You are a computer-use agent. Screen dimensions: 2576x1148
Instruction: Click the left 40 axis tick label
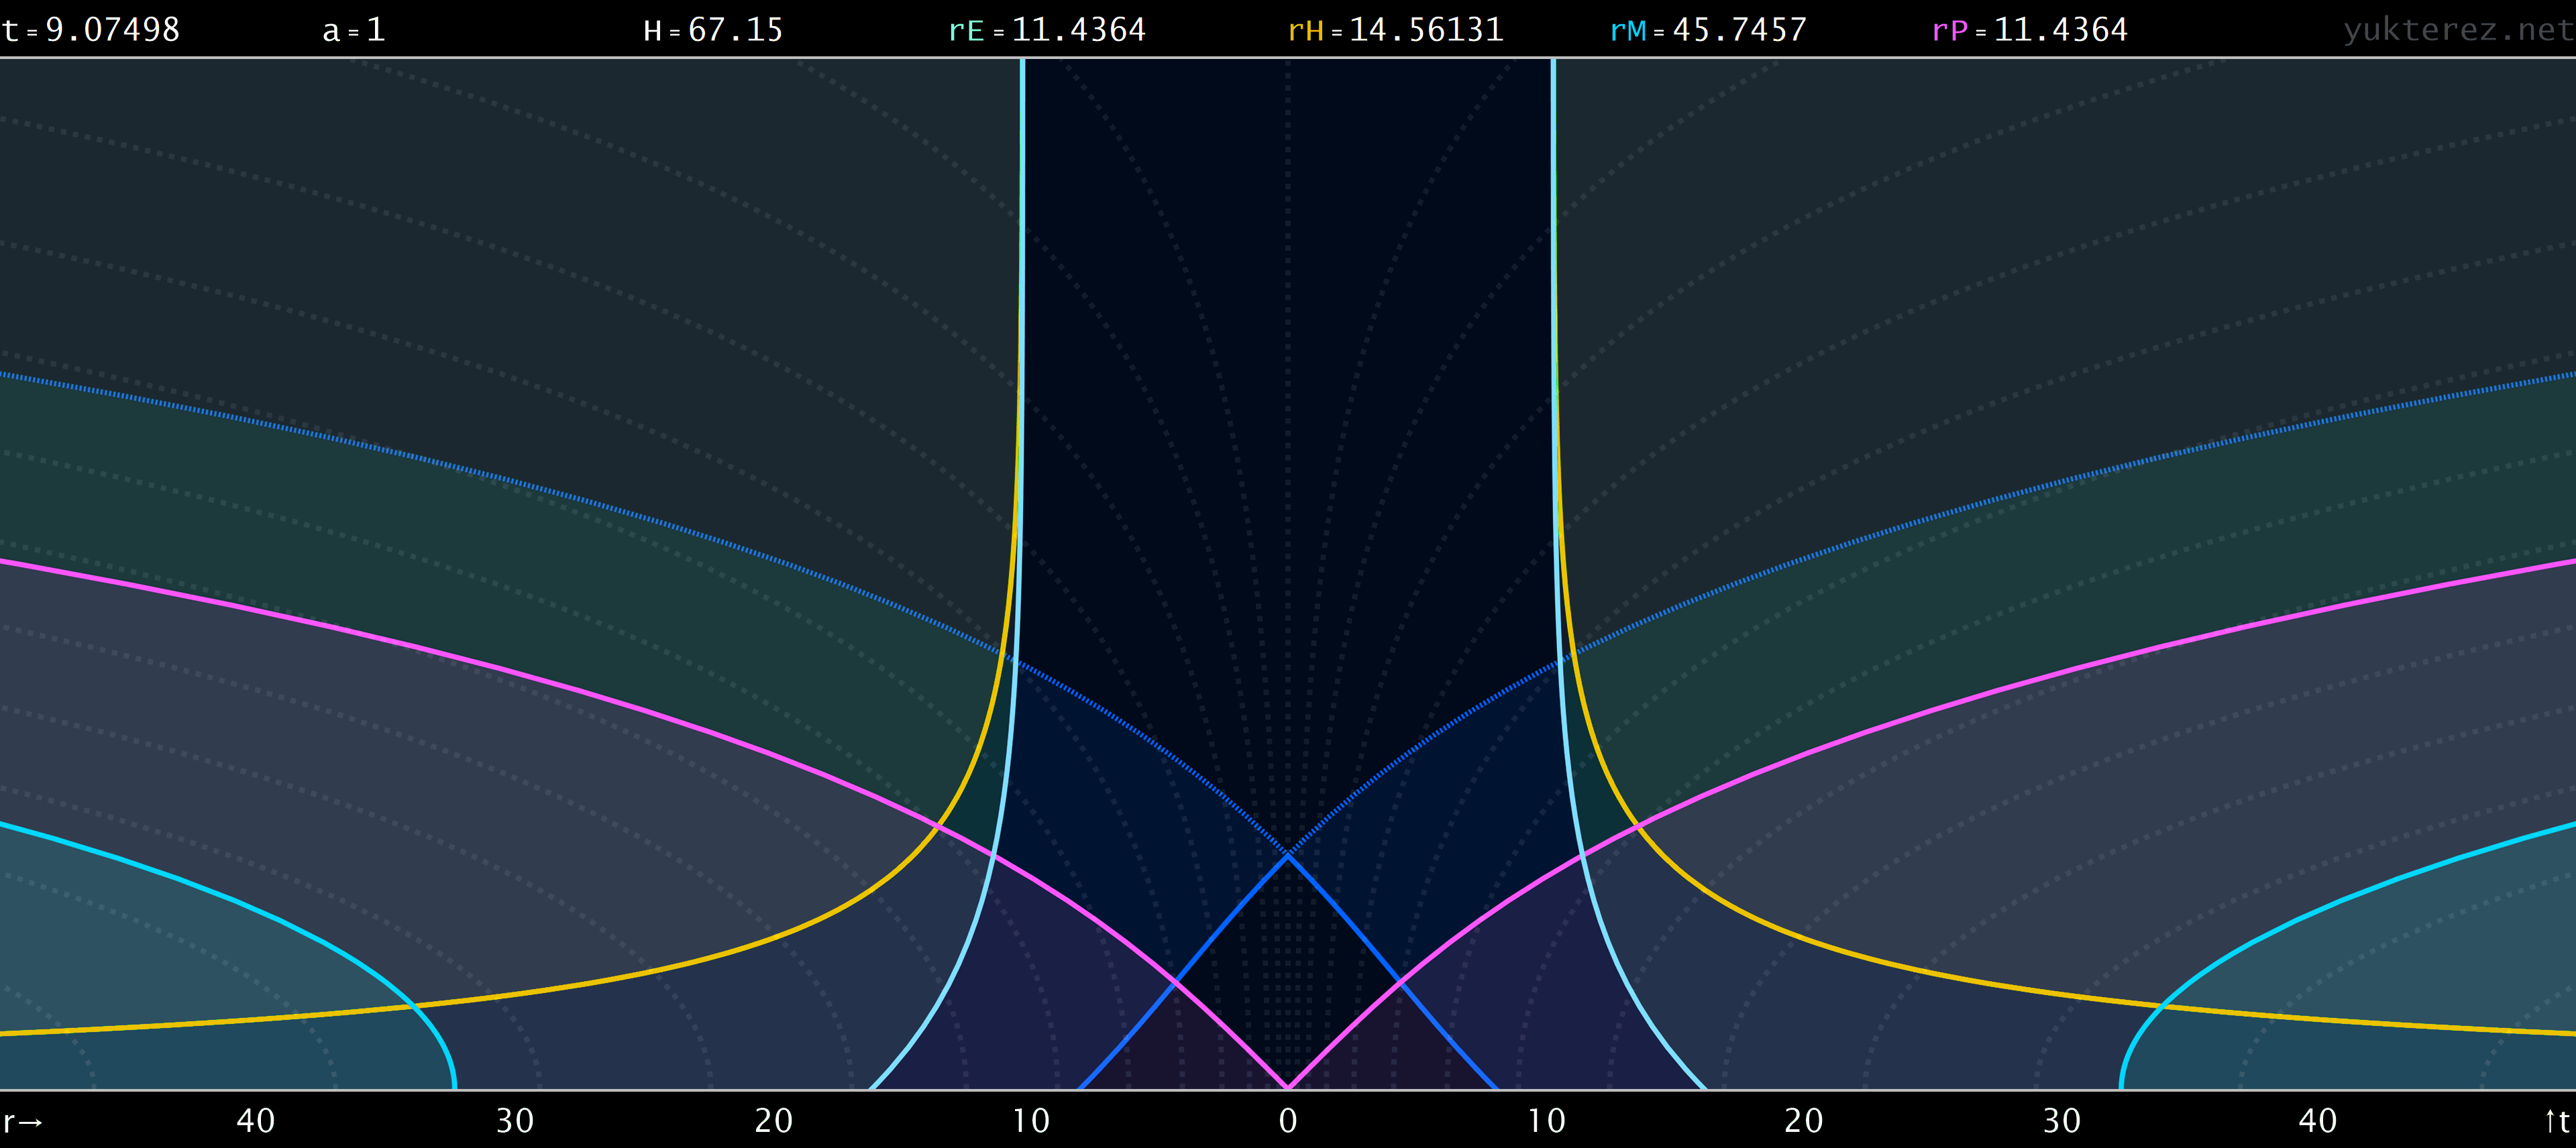pyautogui.click(x=256, y=1121)
